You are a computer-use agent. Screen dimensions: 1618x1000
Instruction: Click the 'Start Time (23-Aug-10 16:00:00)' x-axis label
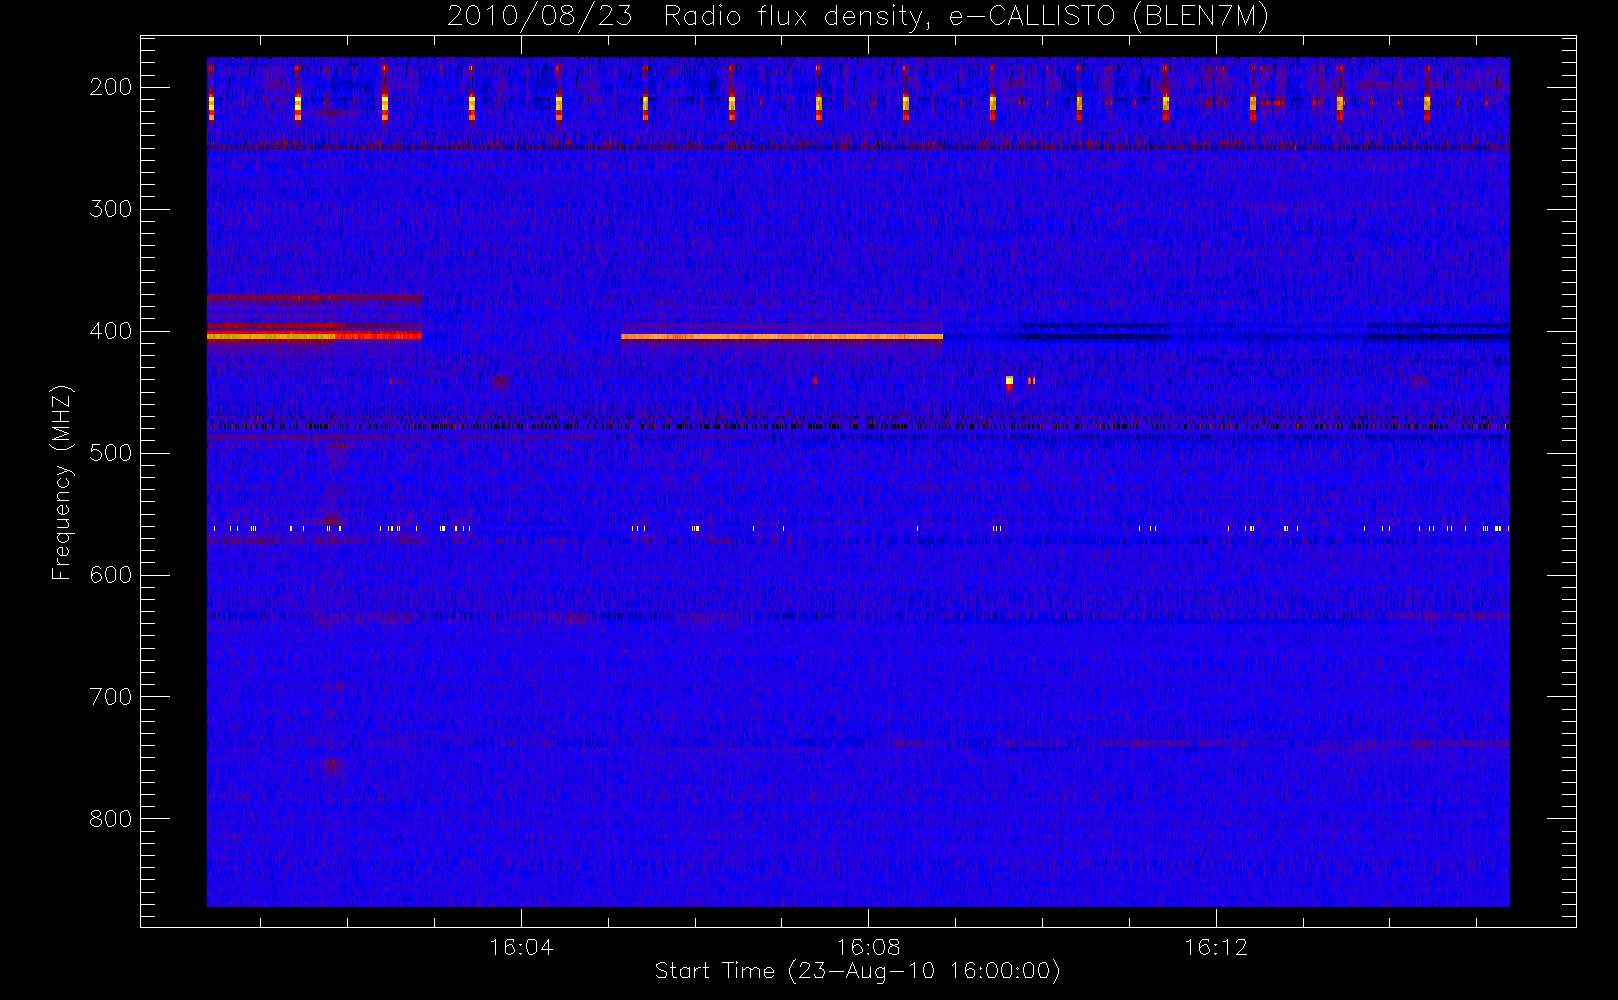(x=857, y=971)
